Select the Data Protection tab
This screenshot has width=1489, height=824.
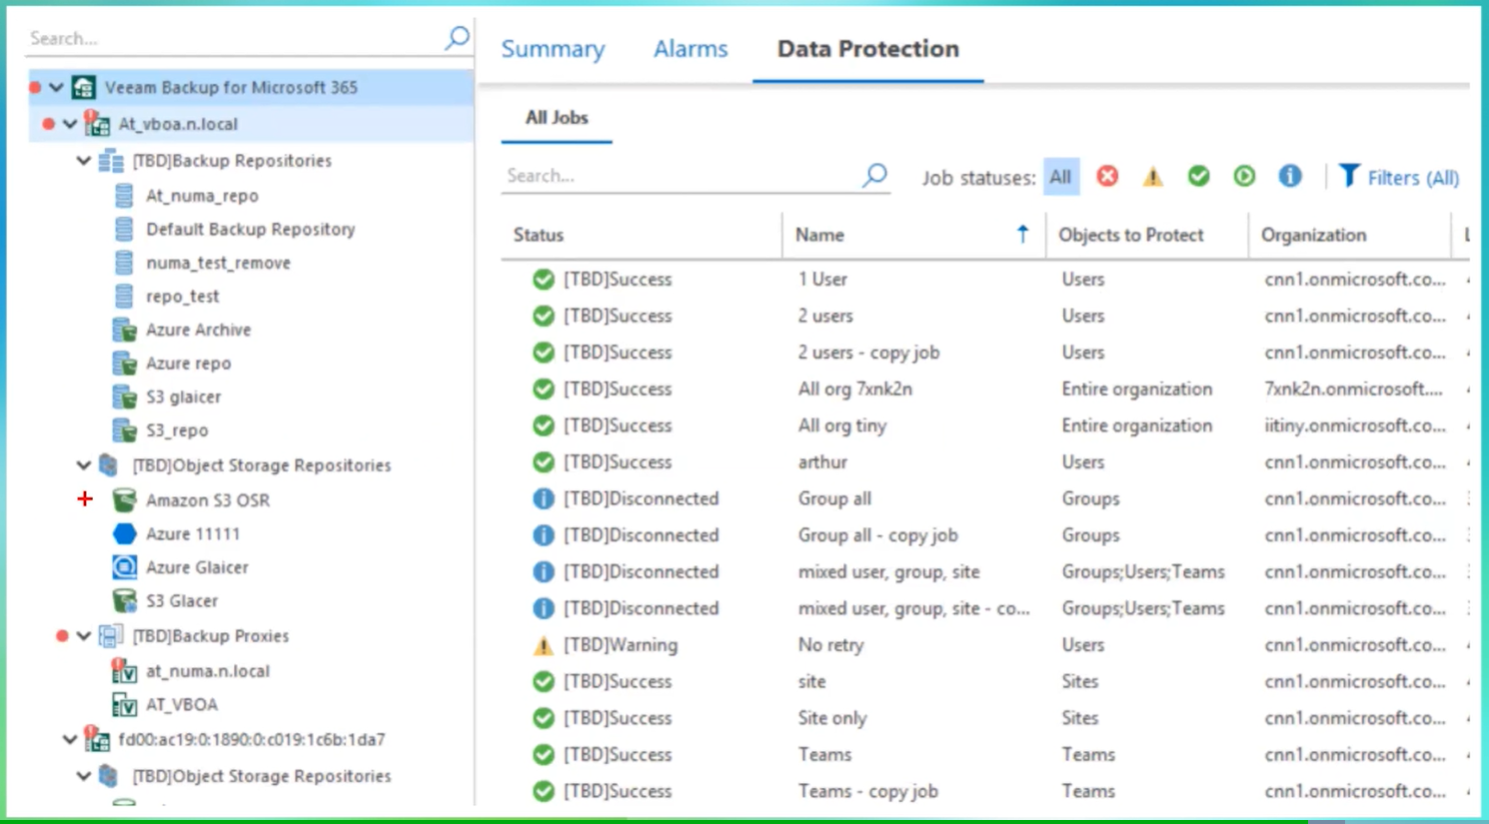coord(868,48)
